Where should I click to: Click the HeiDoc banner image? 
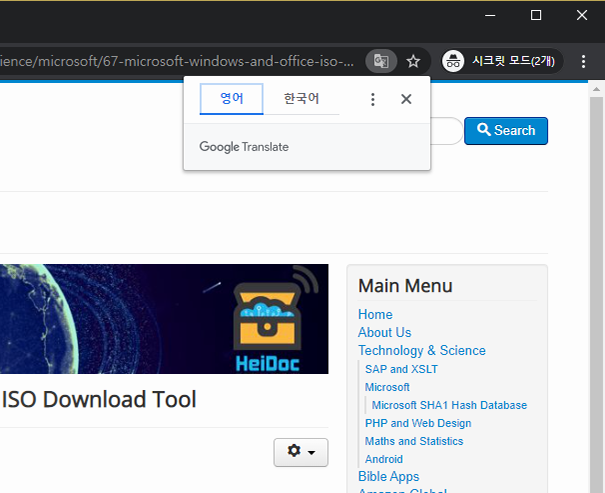click(164, 319)
